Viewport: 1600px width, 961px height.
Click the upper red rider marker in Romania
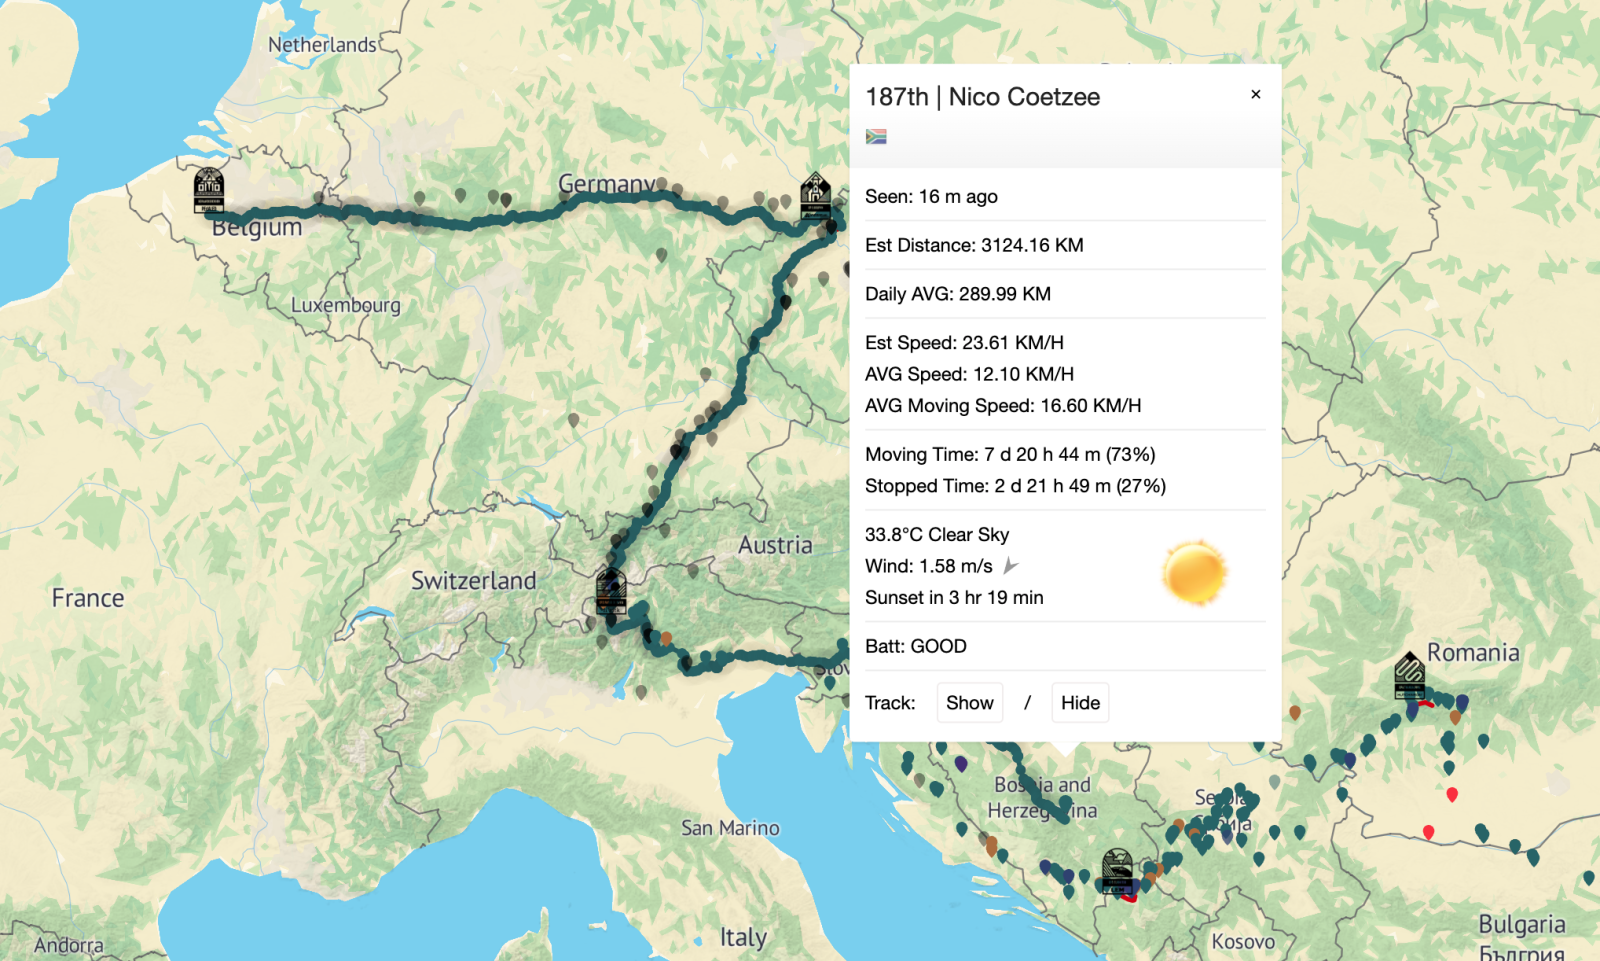coord(1452,794)
